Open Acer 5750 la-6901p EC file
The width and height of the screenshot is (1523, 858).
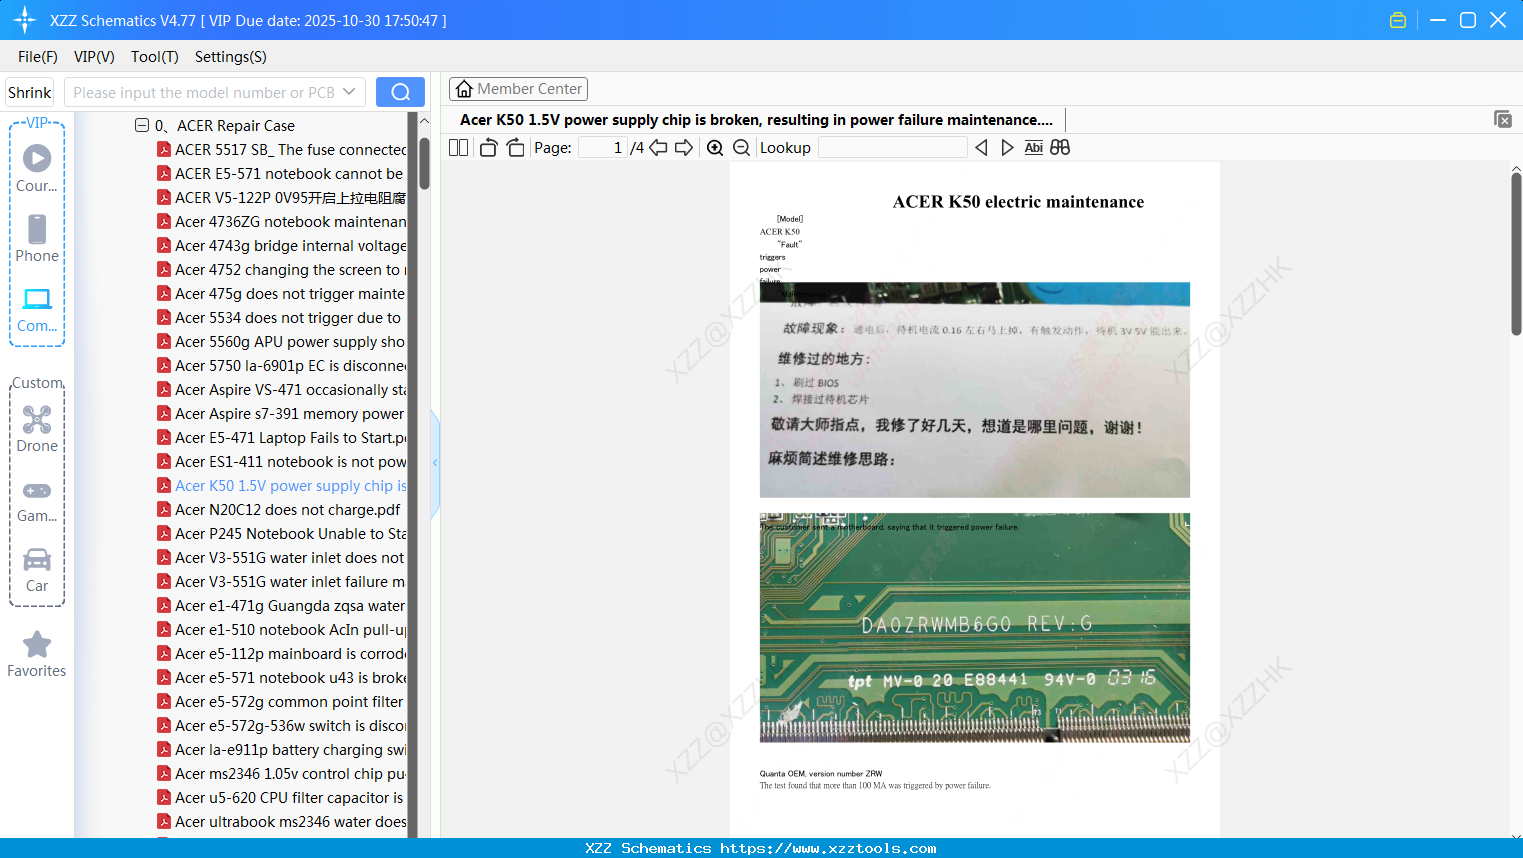[x=290, y=365]
